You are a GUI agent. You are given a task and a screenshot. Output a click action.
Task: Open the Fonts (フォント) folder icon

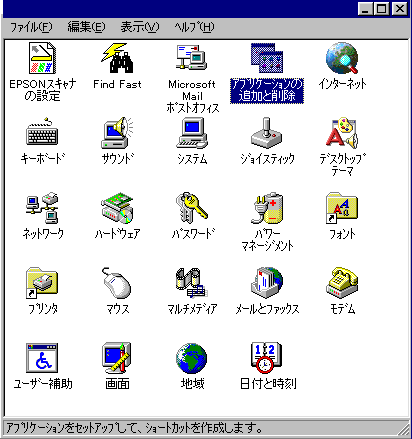coord(342,208)
